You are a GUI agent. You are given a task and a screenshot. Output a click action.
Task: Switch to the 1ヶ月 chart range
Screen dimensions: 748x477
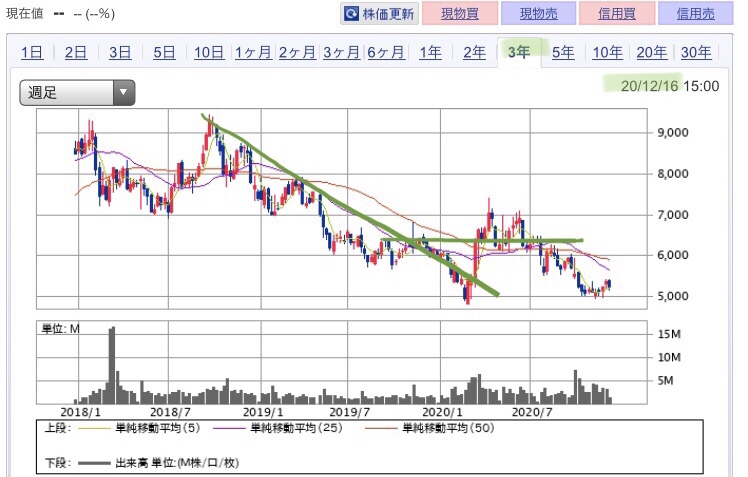click(x=253, y=52)
